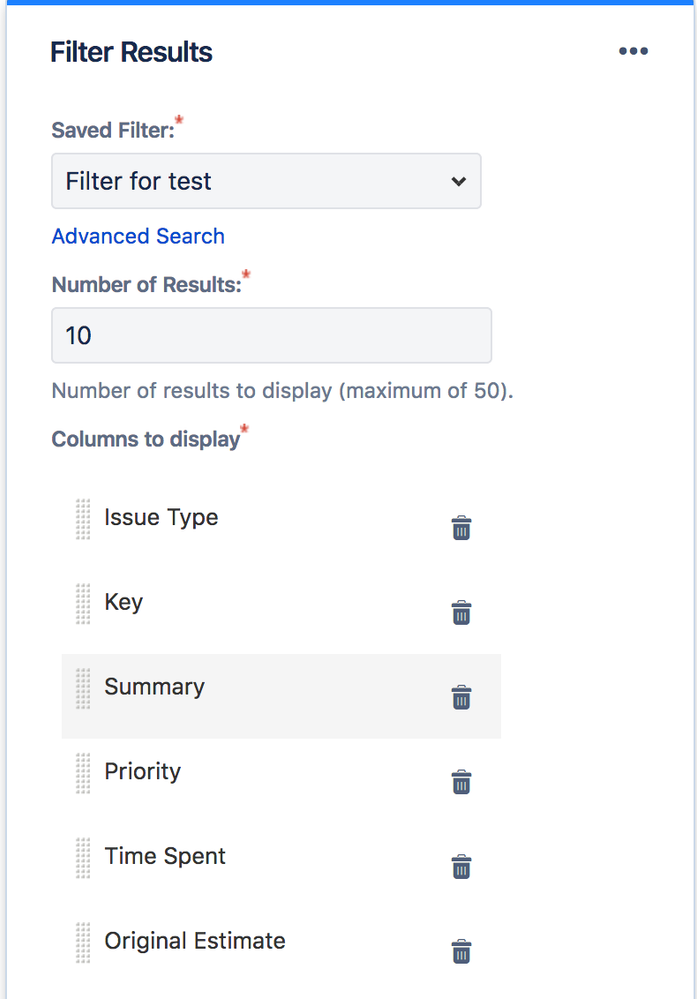The image size is (697, 999).
Task: Select the drag handle next to Summary
Action: pos(83,690)
